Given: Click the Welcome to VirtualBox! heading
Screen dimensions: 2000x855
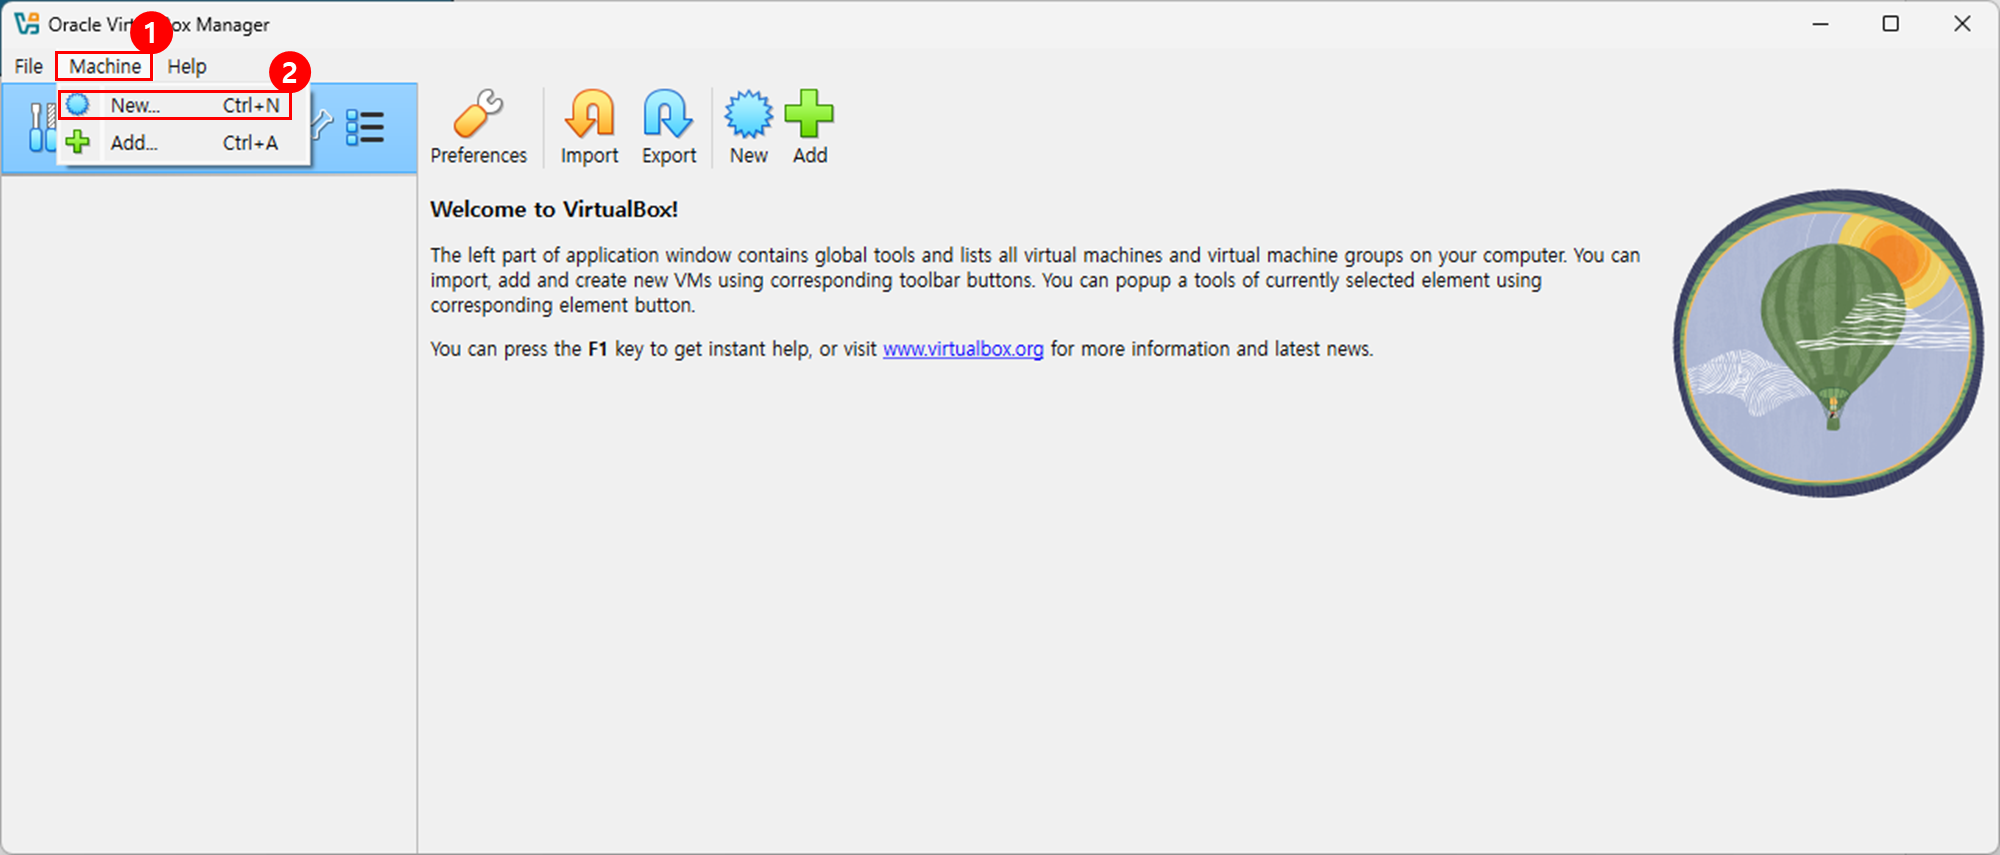Looking at the screenshot, I should click(554, 209).
